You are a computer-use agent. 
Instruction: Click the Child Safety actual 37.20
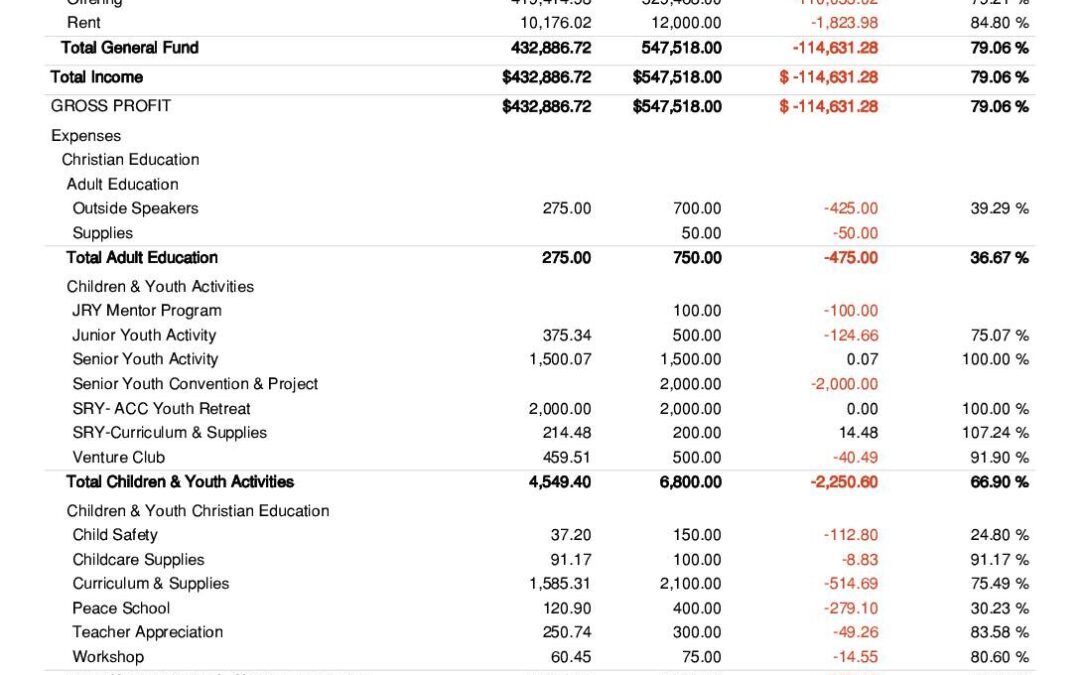[x=571, y=535]
